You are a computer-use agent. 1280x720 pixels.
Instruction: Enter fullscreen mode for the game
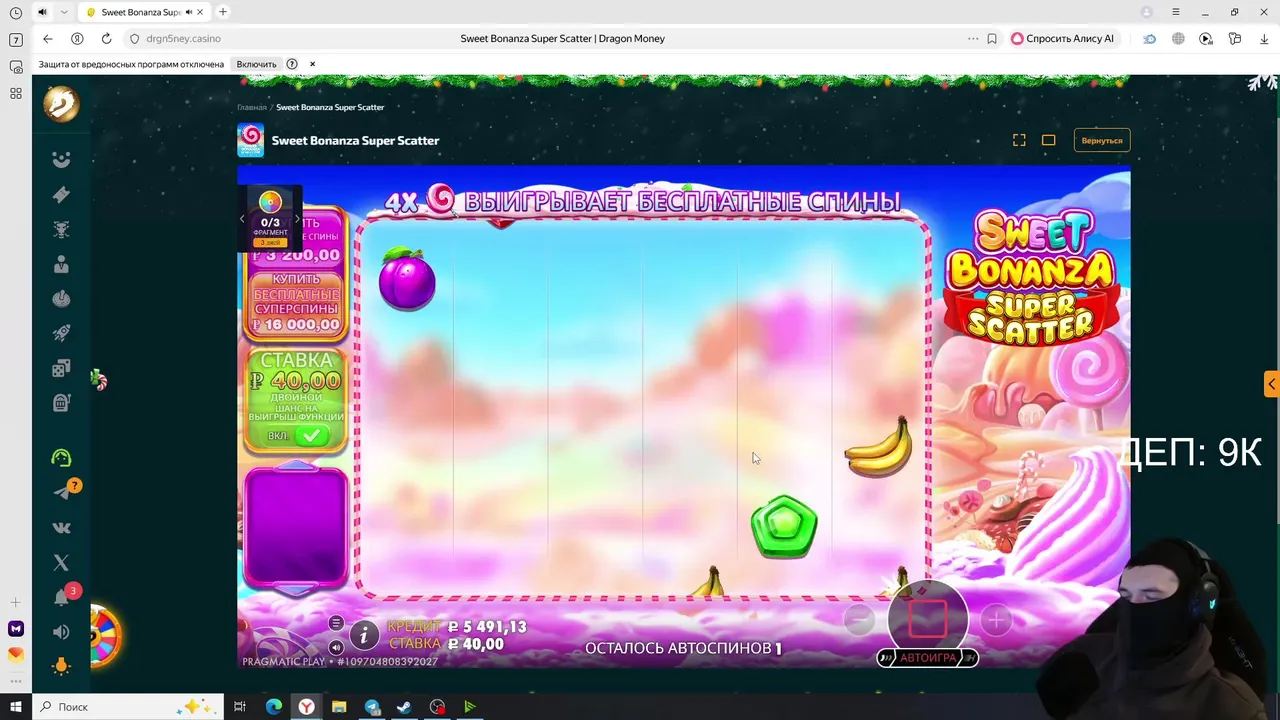tap(1019, 140)
